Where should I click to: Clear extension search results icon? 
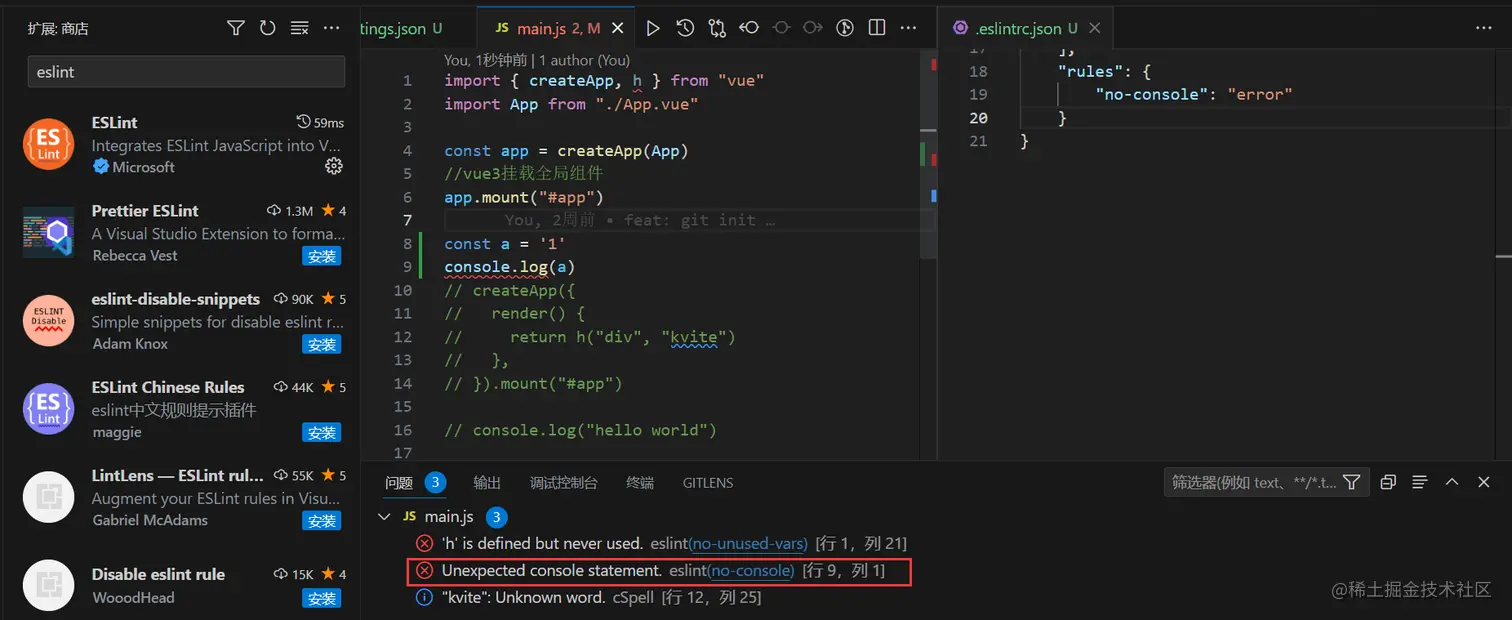click(x=300, y=28)
